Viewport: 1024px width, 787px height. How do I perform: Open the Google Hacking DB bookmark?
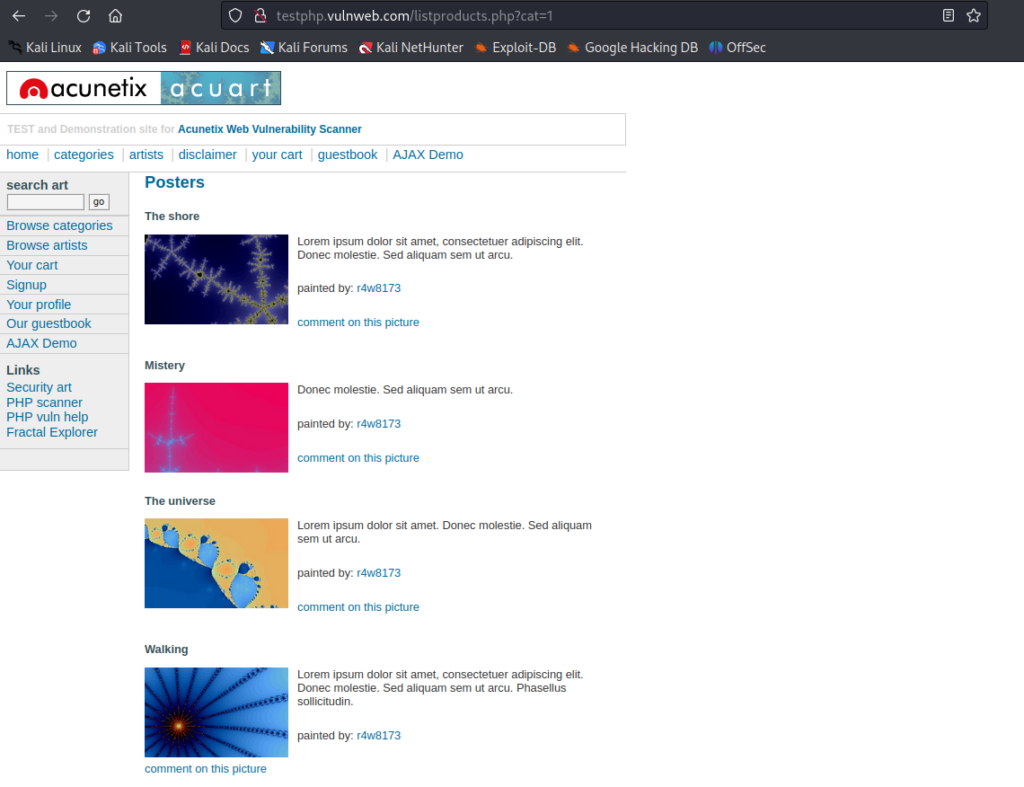632,48
